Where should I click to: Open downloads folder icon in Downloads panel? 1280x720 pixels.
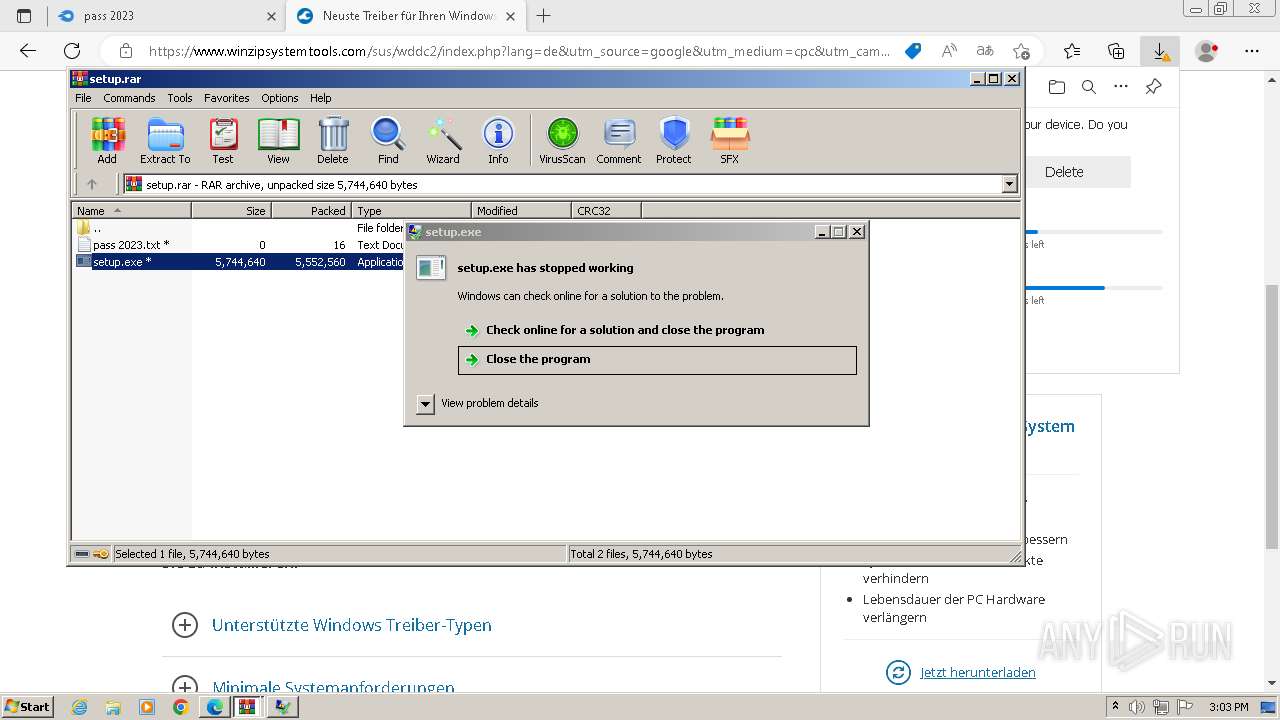[x=1057, y=87]
